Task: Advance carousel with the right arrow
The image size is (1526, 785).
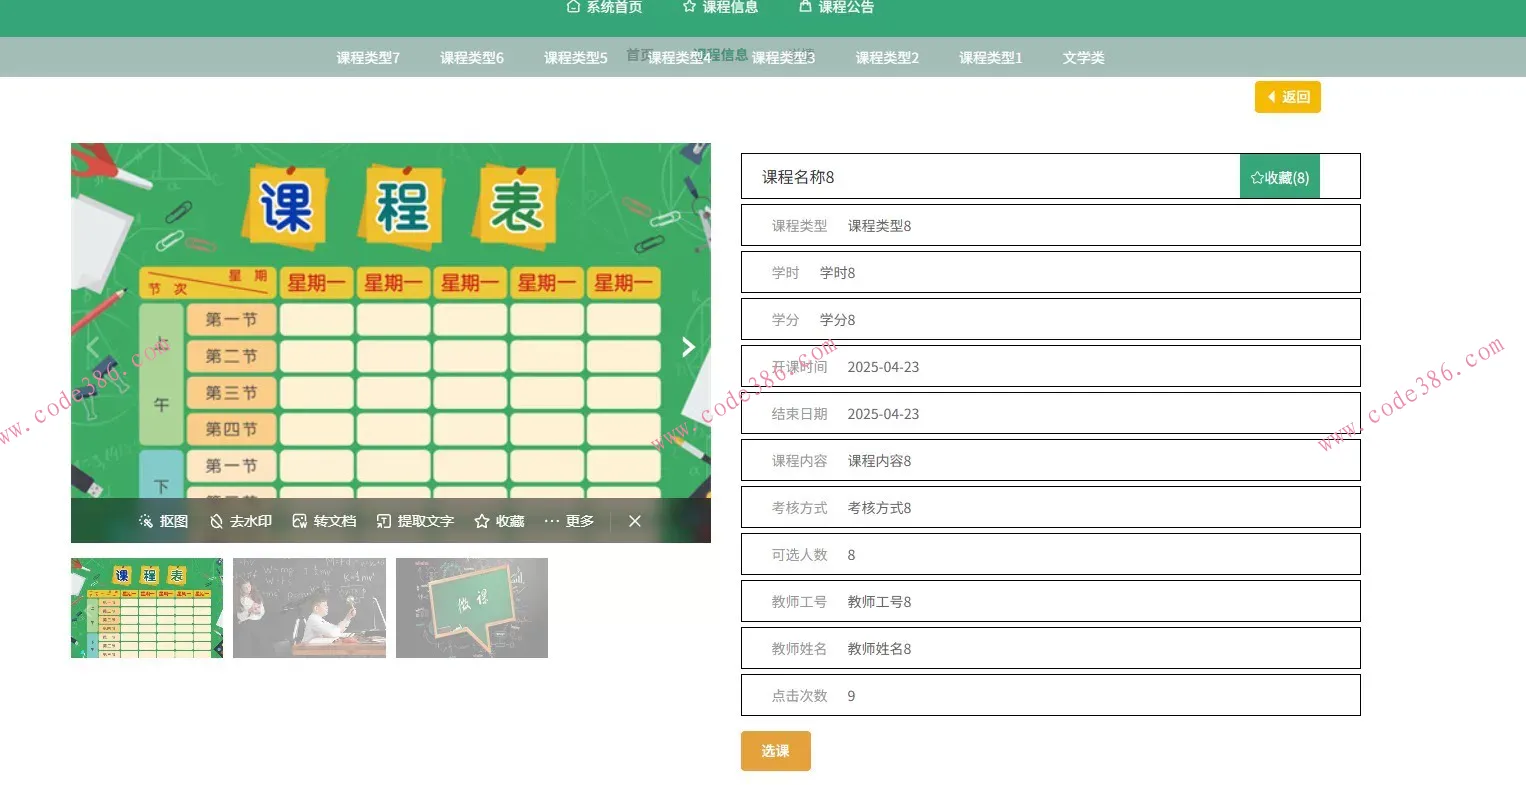Action: 688,346
